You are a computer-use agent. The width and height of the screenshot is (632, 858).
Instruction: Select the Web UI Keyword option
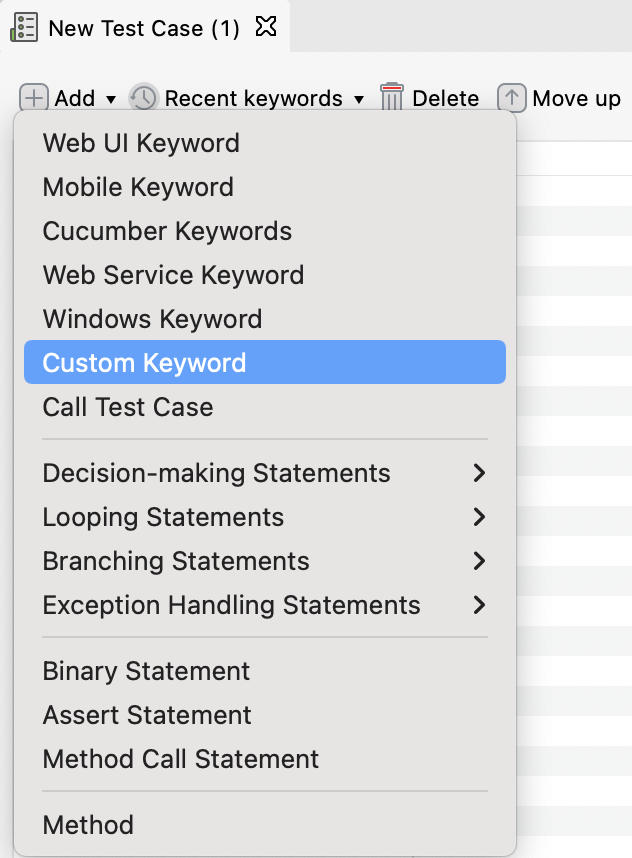pos(140,143)
